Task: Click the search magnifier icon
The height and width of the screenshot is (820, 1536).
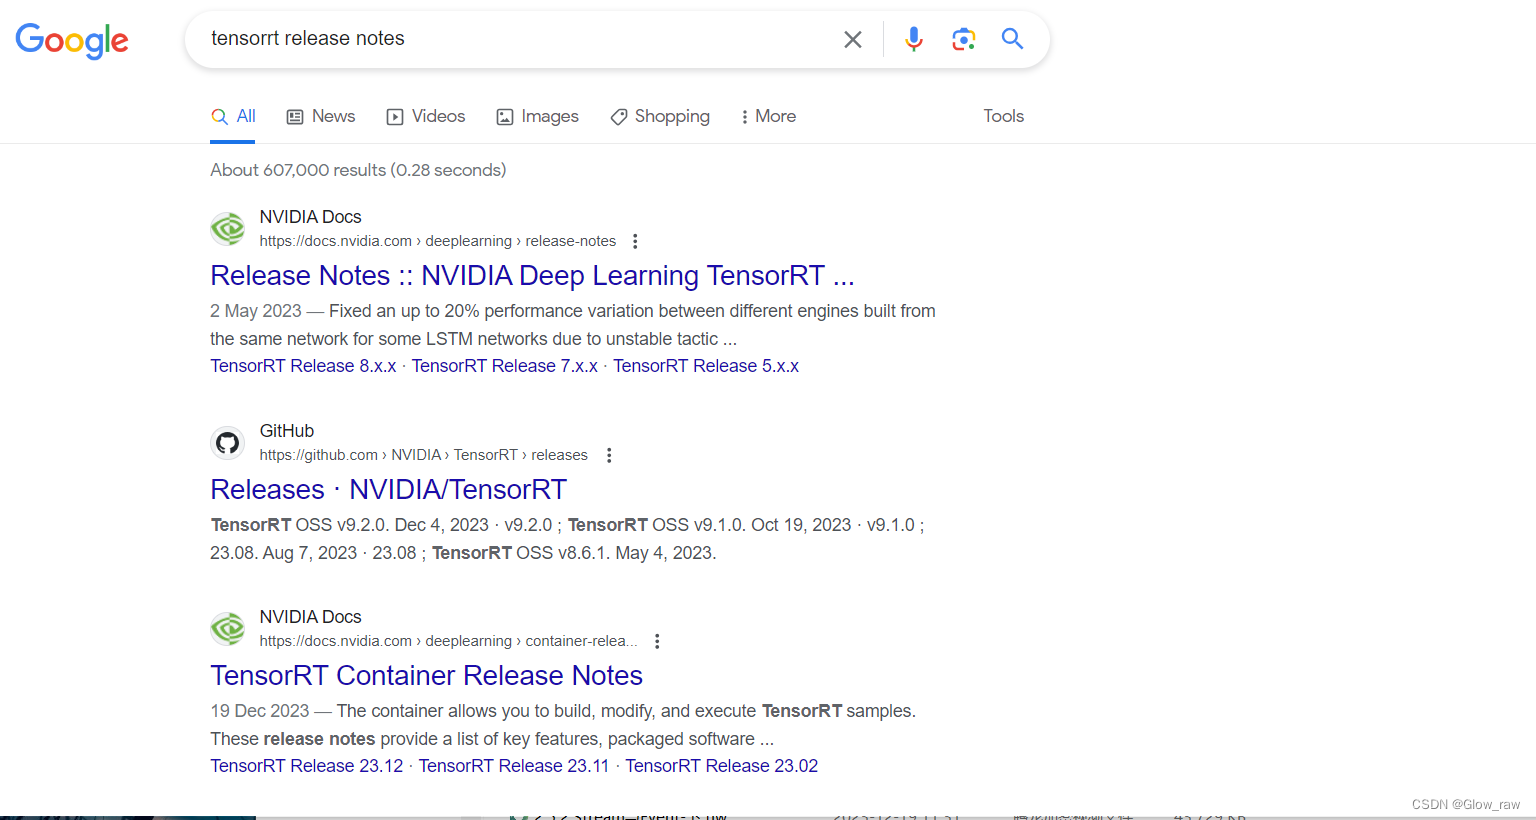Action: [x=1012, y=38]
